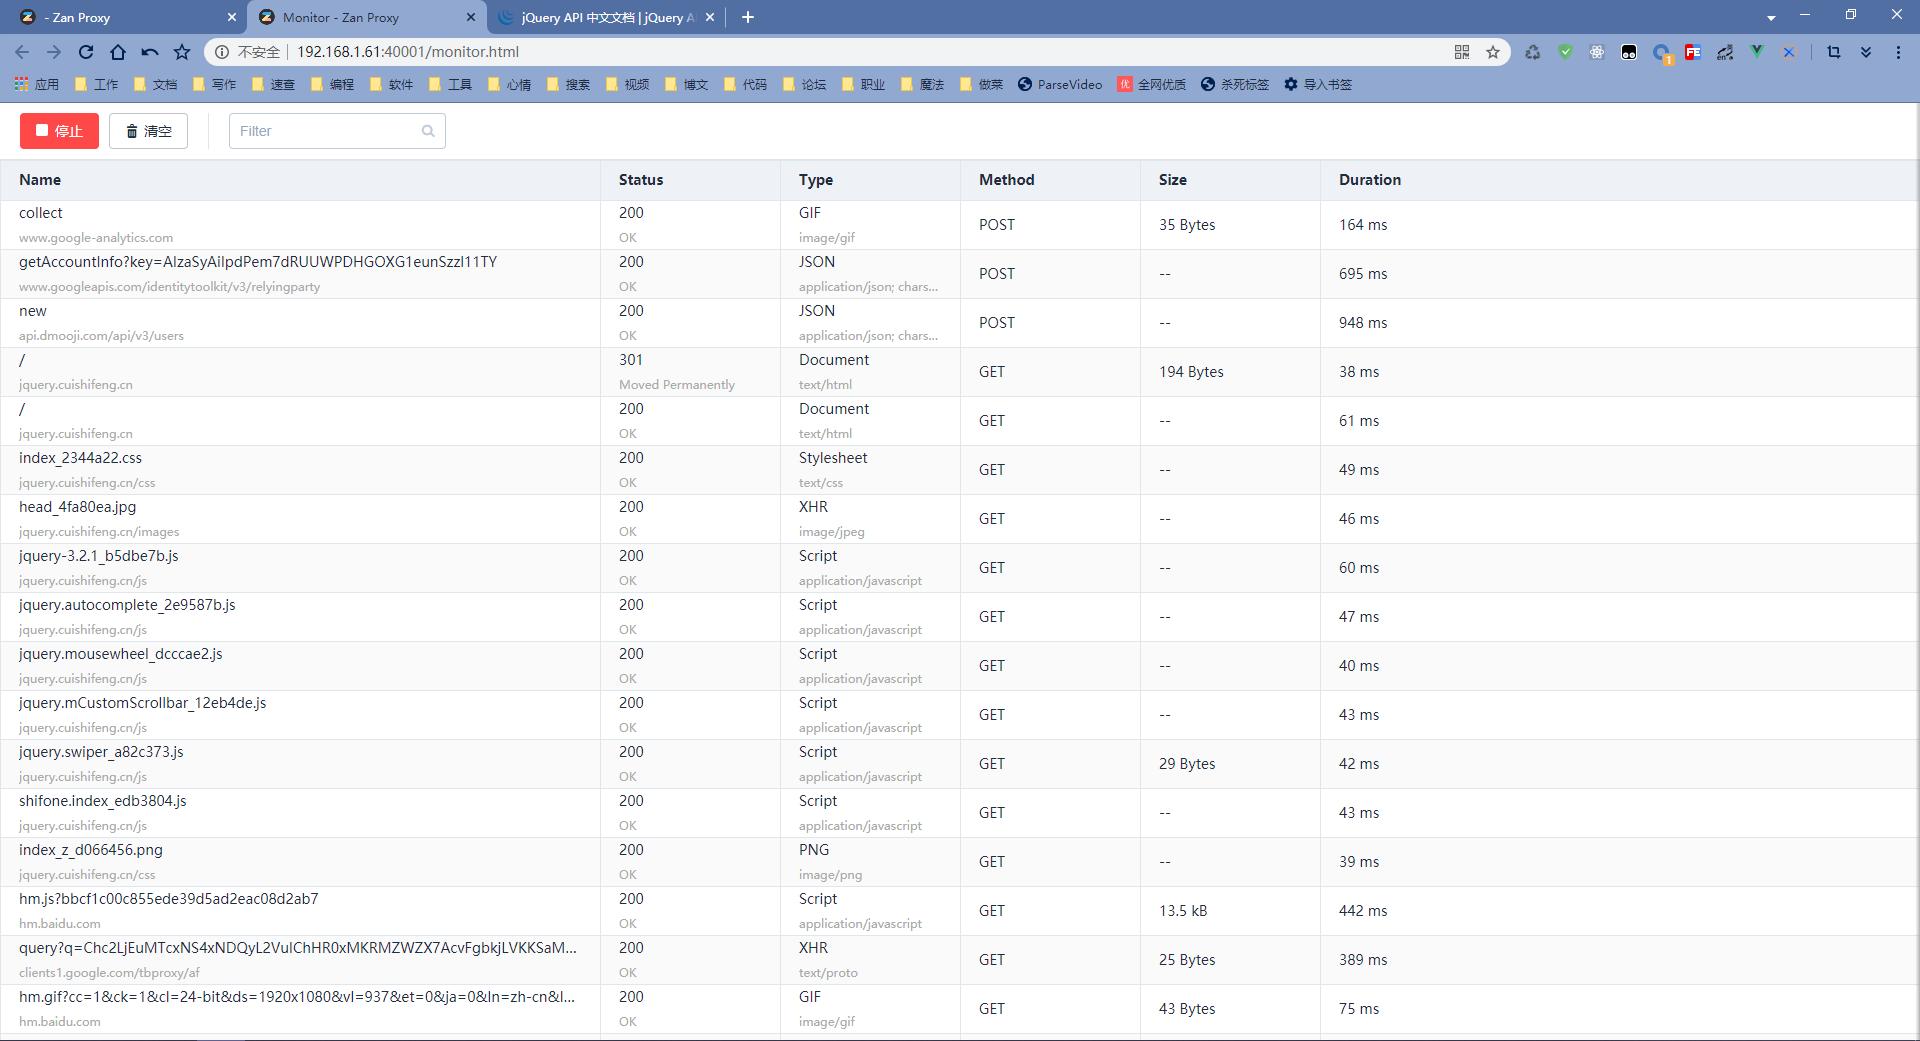
Task: Open the 工作 bookmark folder
Action: tap(96, 84)
